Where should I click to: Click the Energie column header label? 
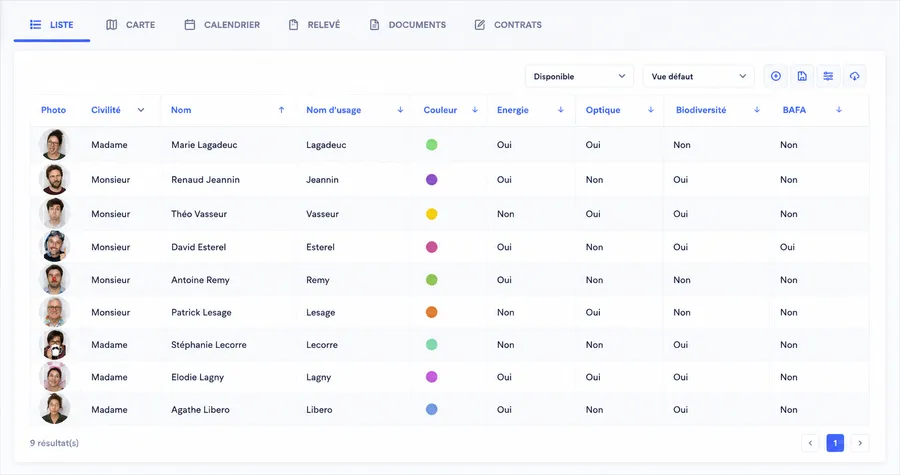click(x=513, y=110)
